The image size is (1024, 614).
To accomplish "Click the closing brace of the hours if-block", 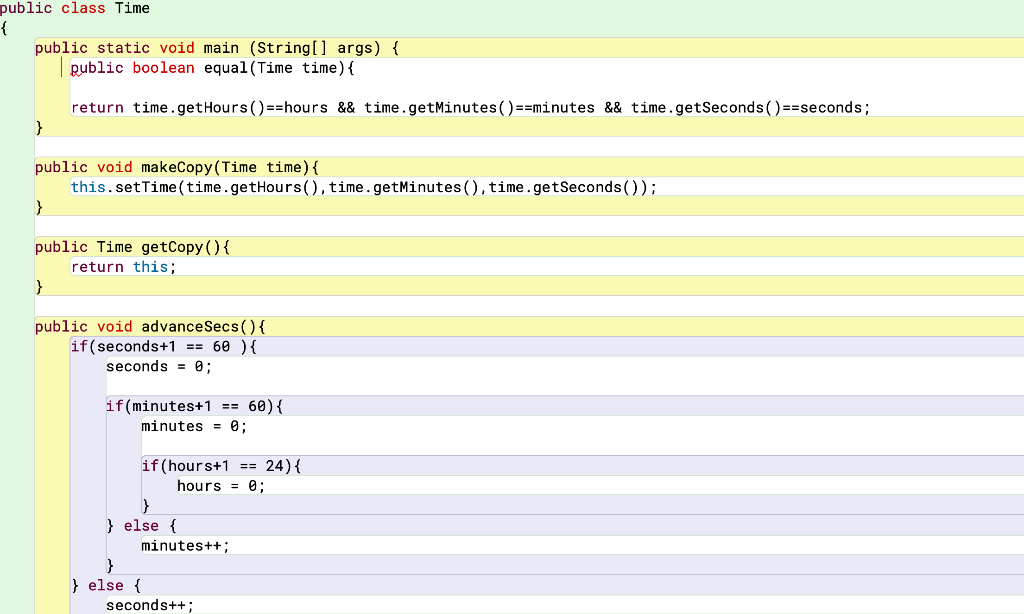I will pos(146,506).
